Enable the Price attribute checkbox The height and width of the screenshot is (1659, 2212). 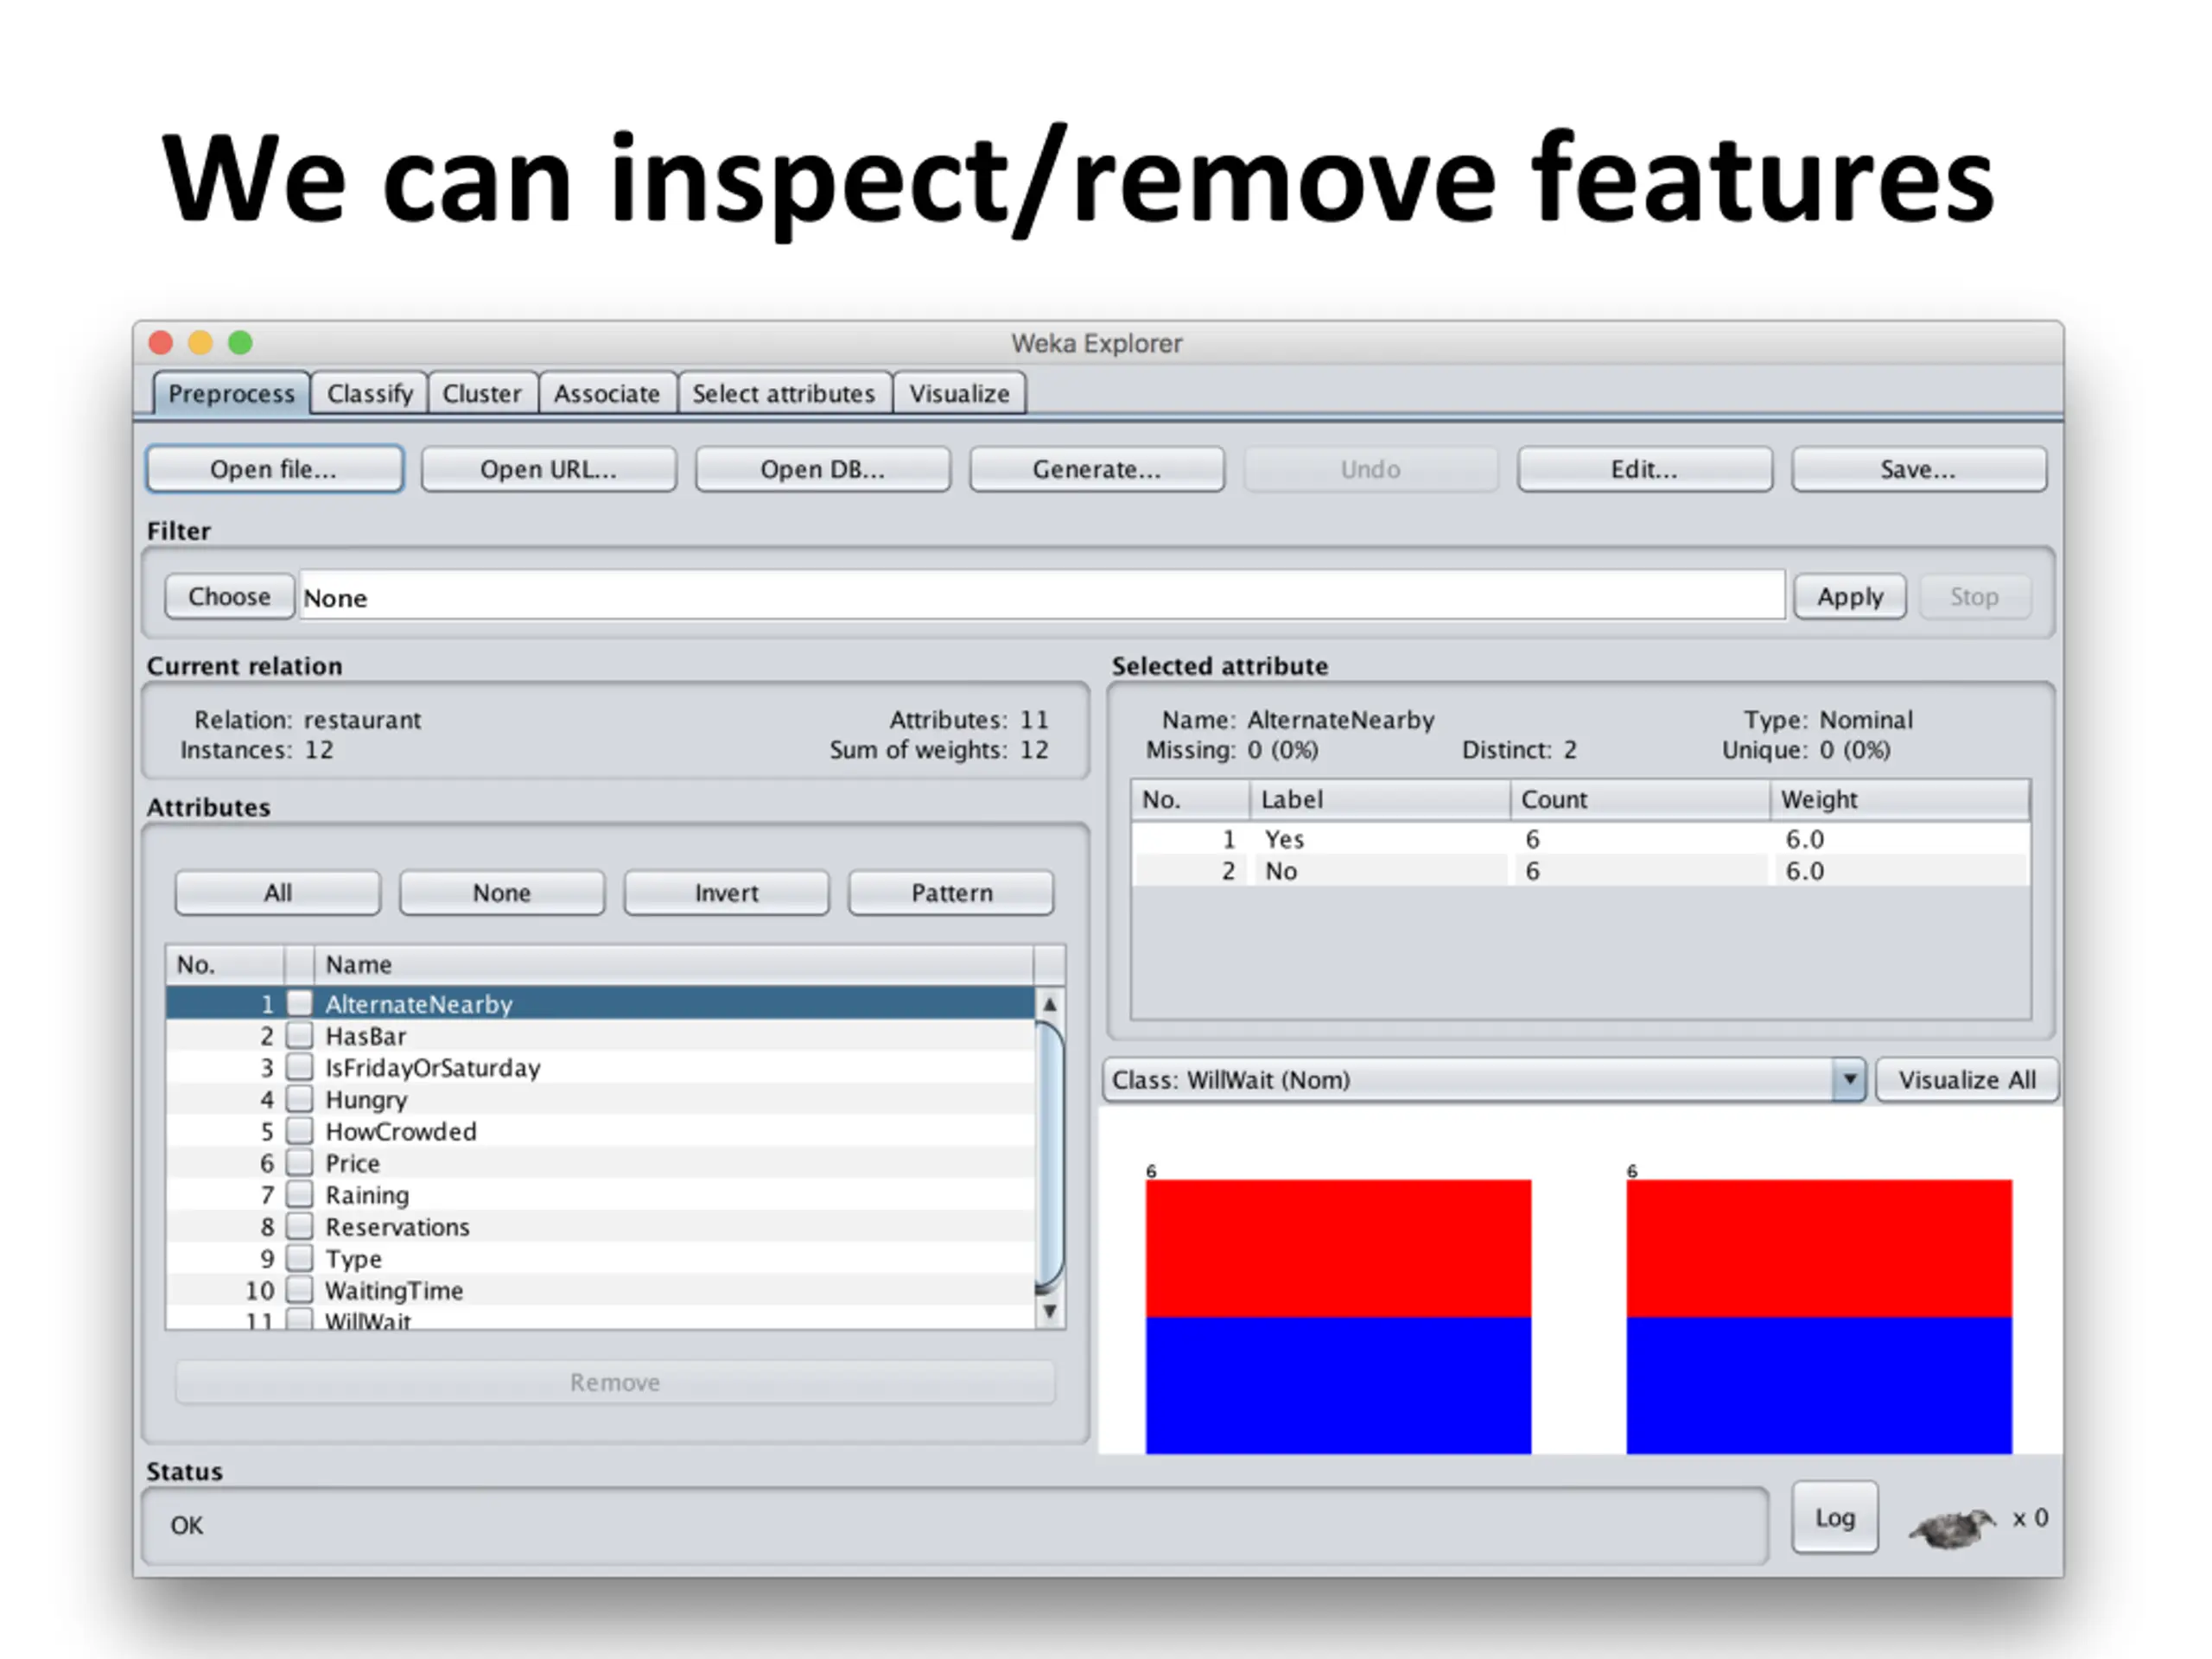coord(299,1162)
